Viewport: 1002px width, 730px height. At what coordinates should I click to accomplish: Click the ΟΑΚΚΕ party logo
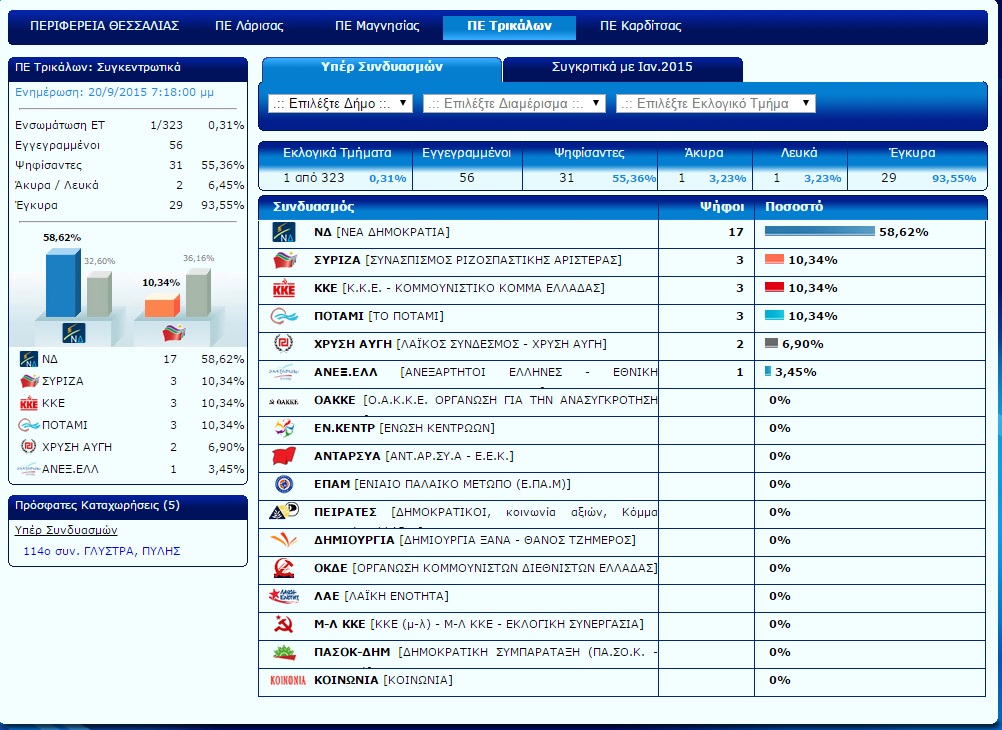click(284, 401)
